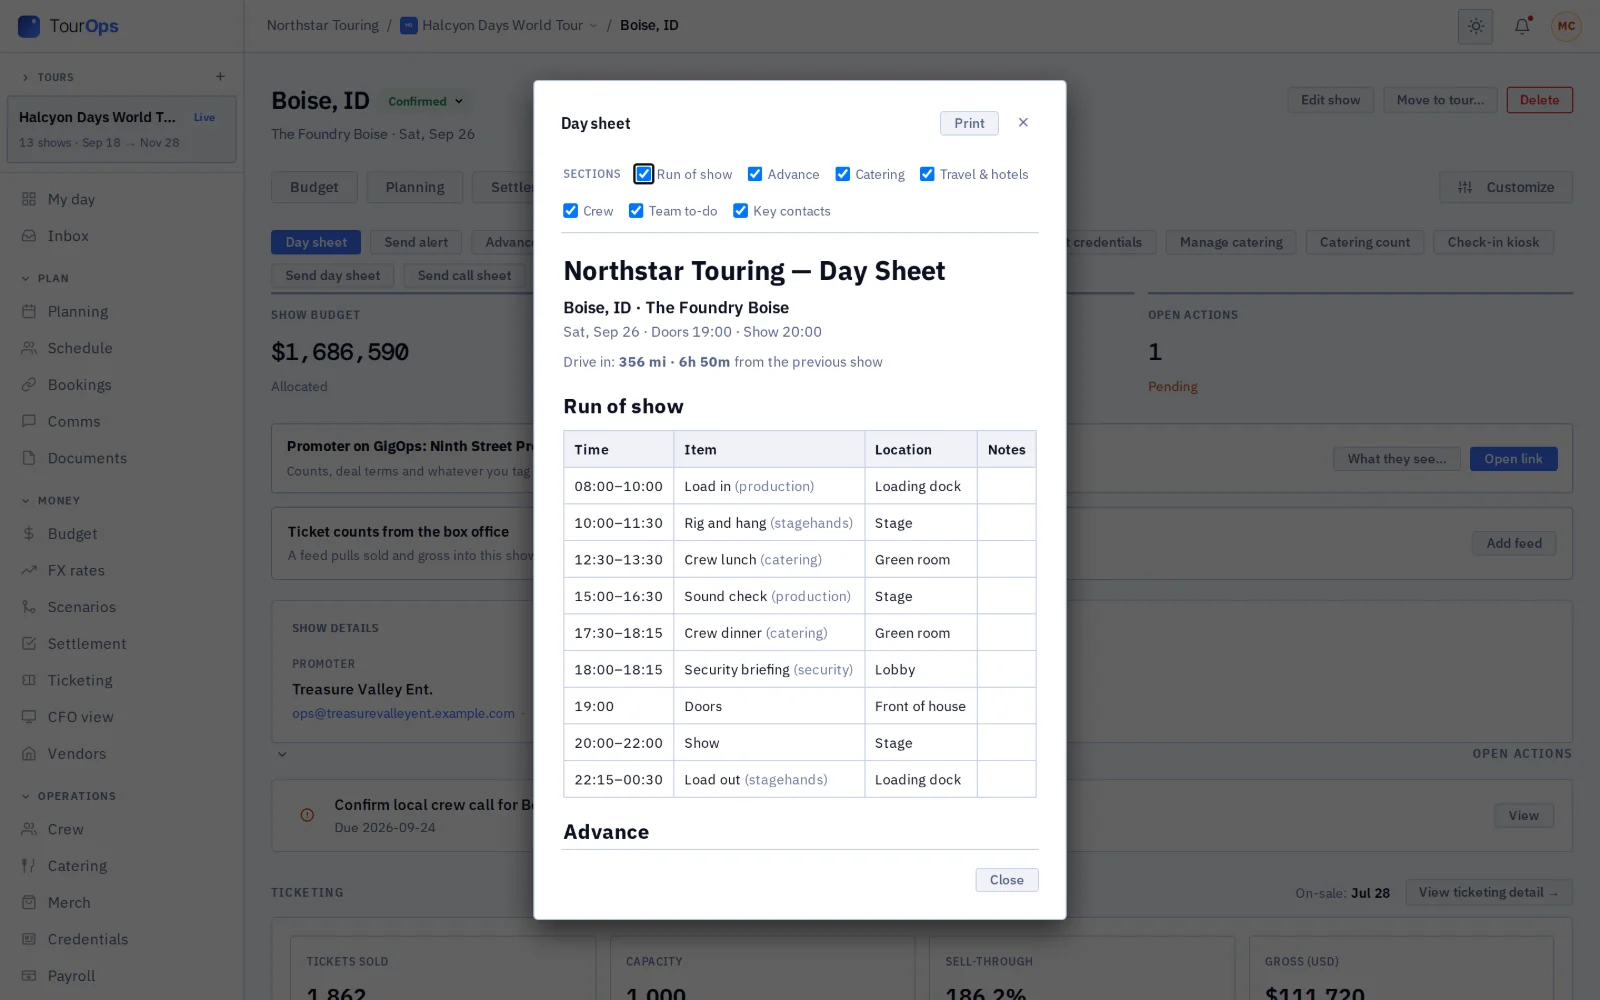Open FX rates in sidebar
Image resolution: width=1600 pixels, height=1000 pixels.
(76, 571)
